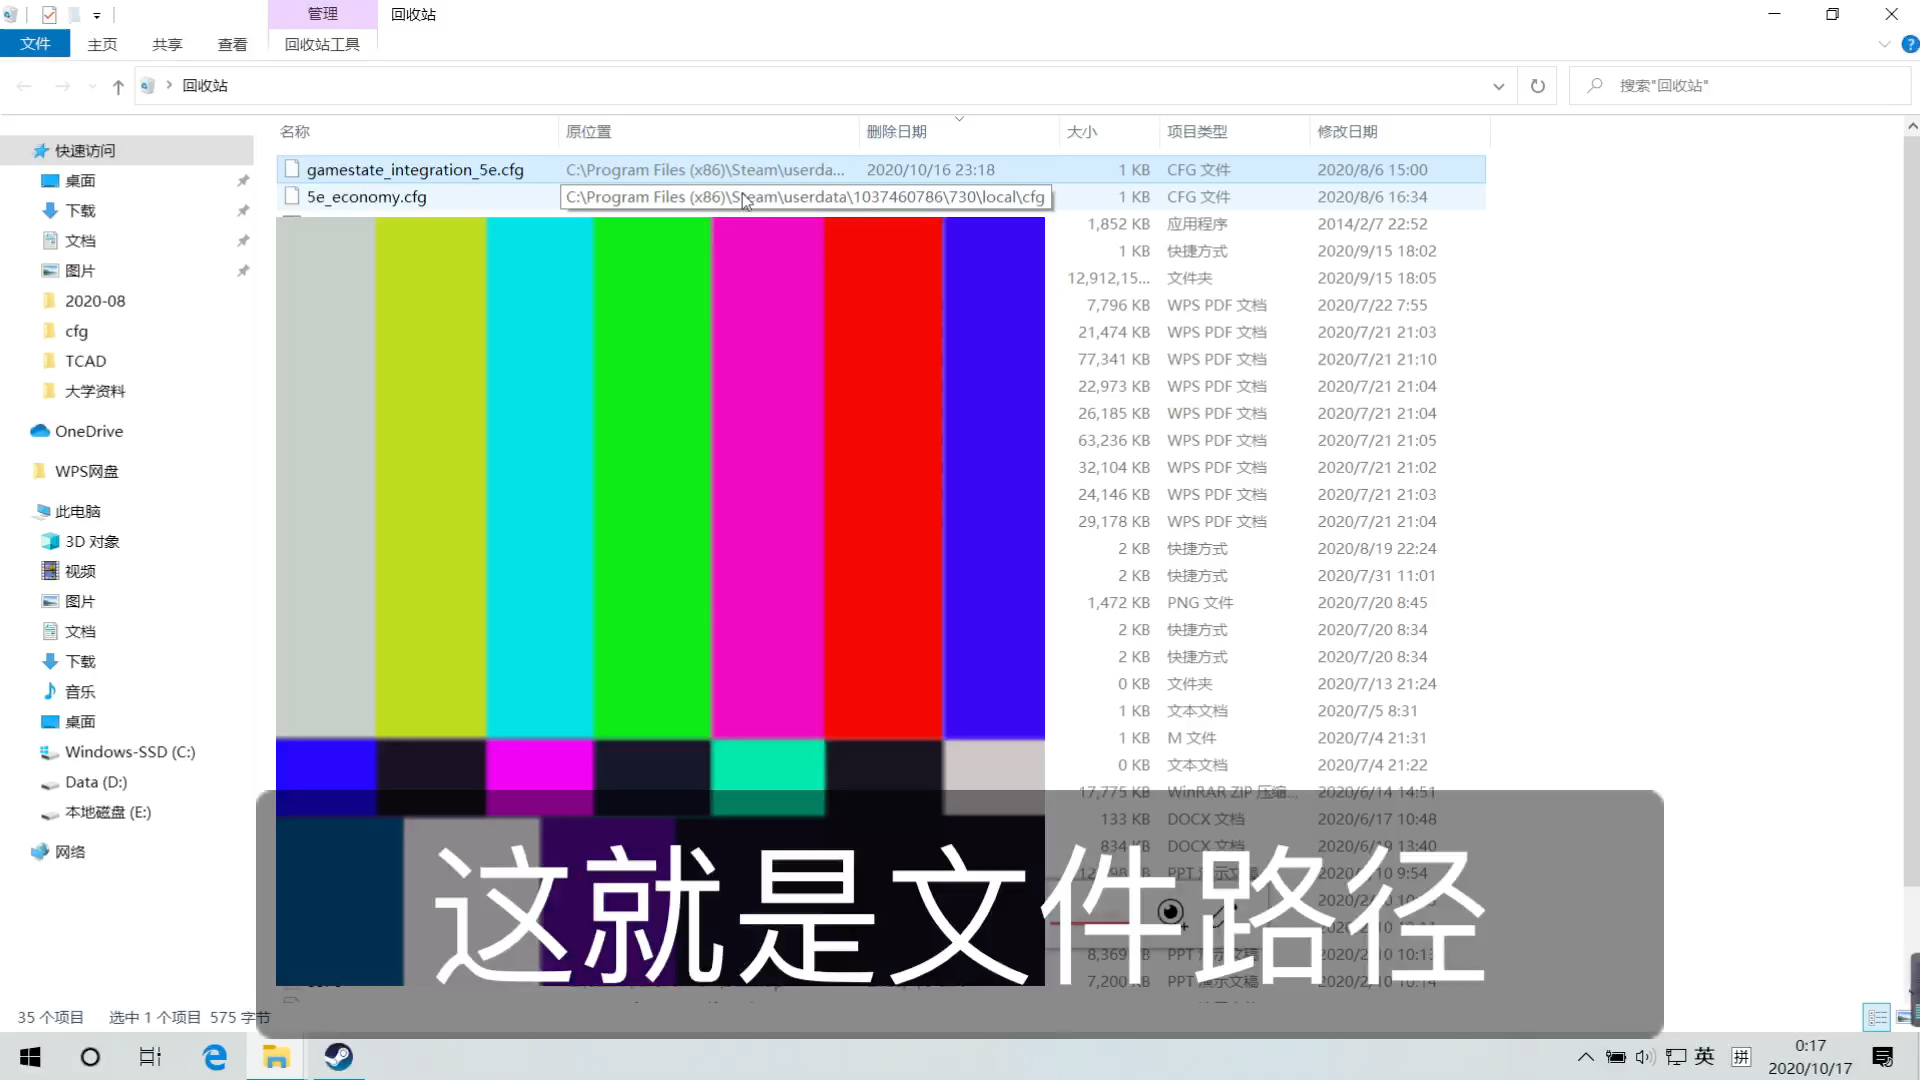This screenshot has height=1080, width=1920.
Task: Switch to the 主页 ribbon tab
Action: [x=102, y=44]
